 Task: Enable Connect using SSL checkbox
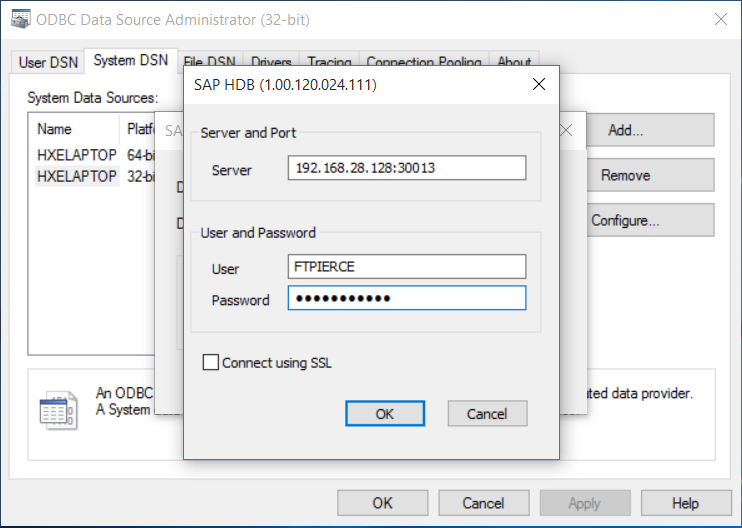211,362
